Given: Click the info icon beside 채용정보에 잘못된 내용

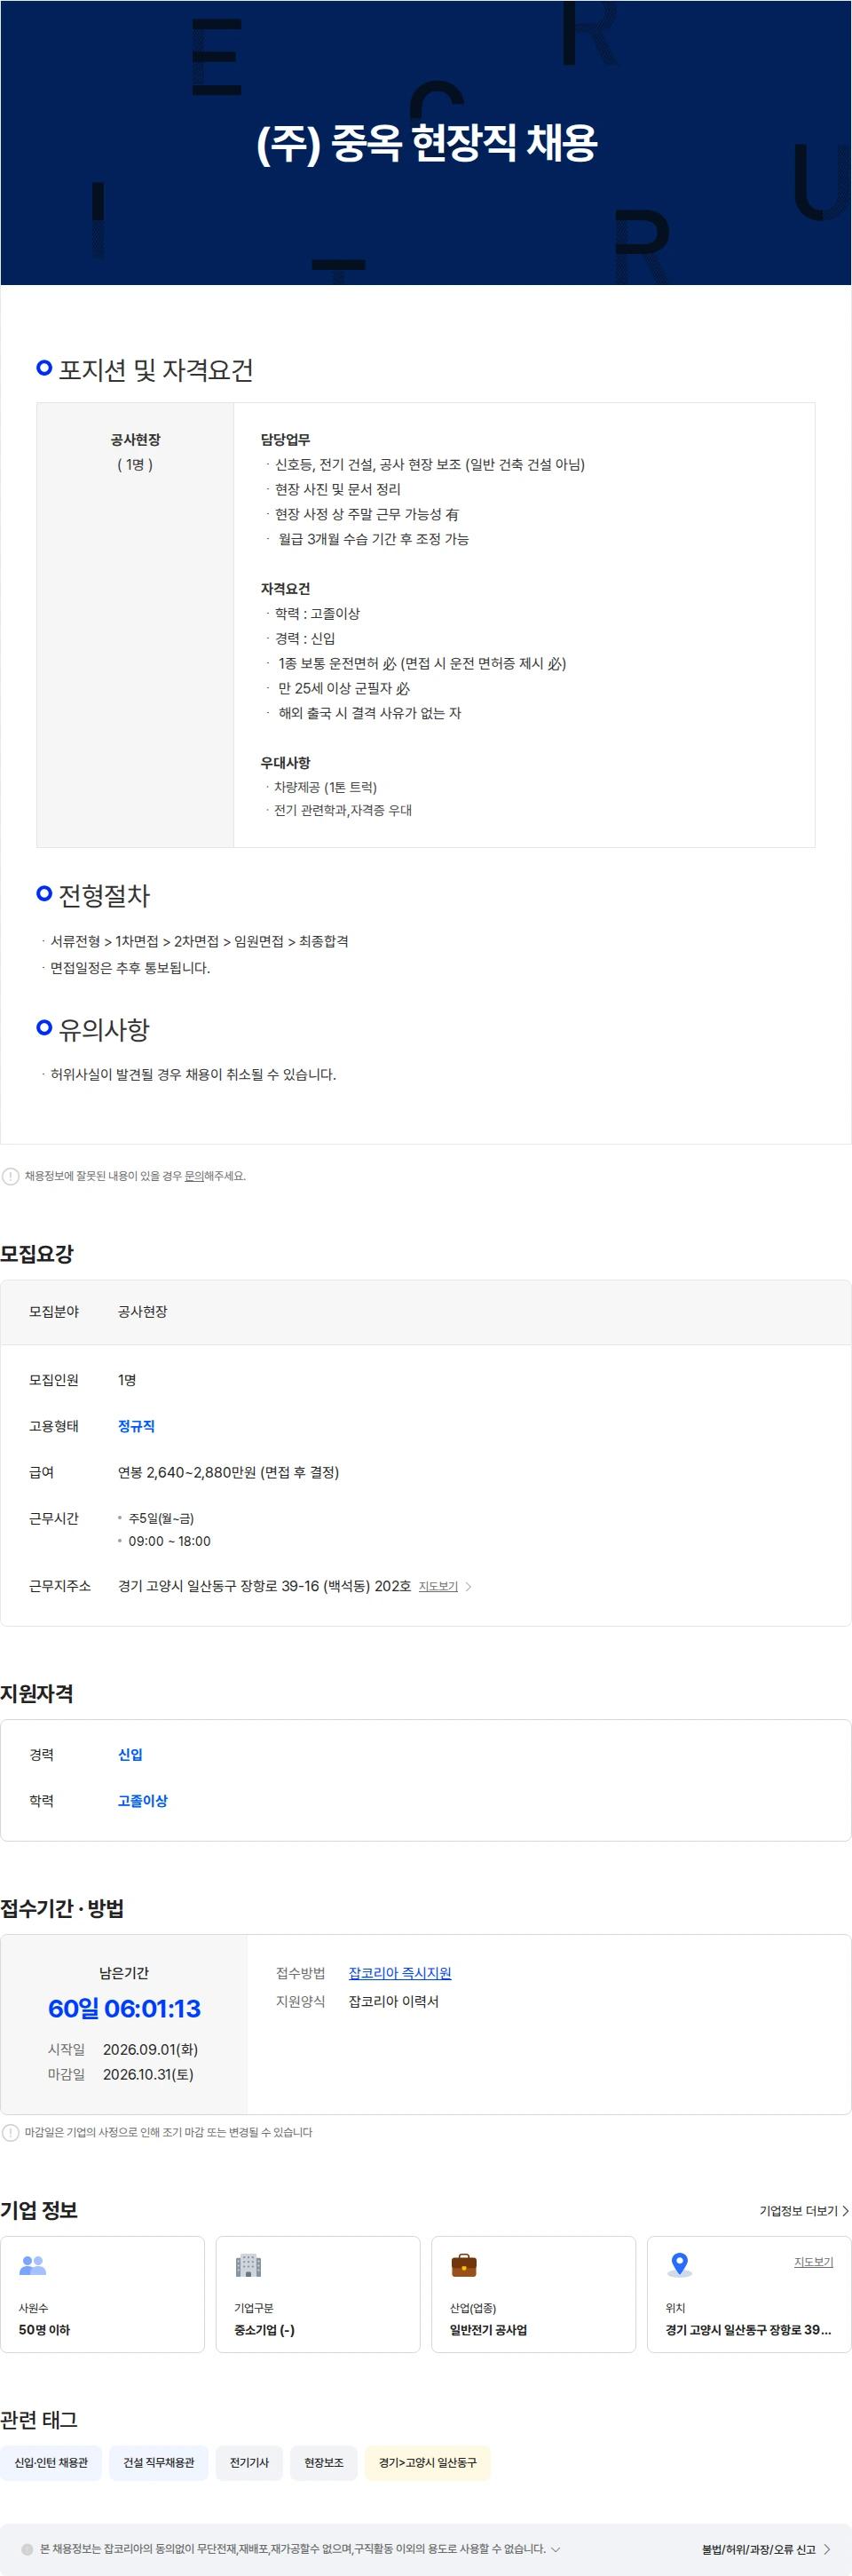Looking at the screenshot, I should 10,1176.
